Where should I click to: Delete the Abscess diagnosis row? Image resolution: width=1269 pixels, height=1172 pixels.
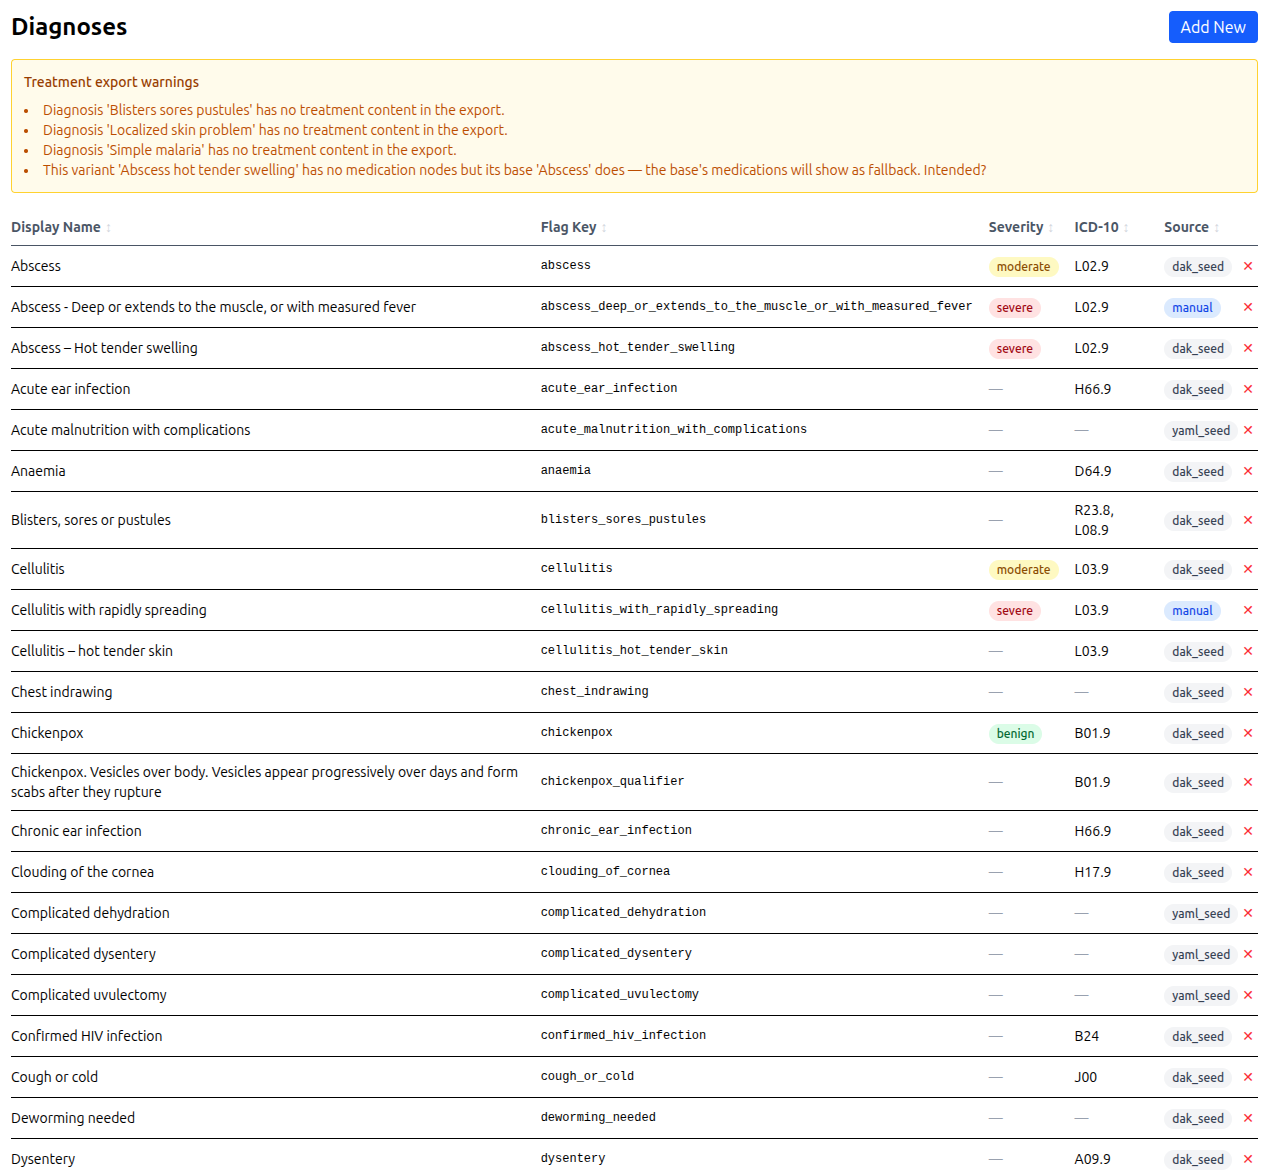click(1248, 266)
